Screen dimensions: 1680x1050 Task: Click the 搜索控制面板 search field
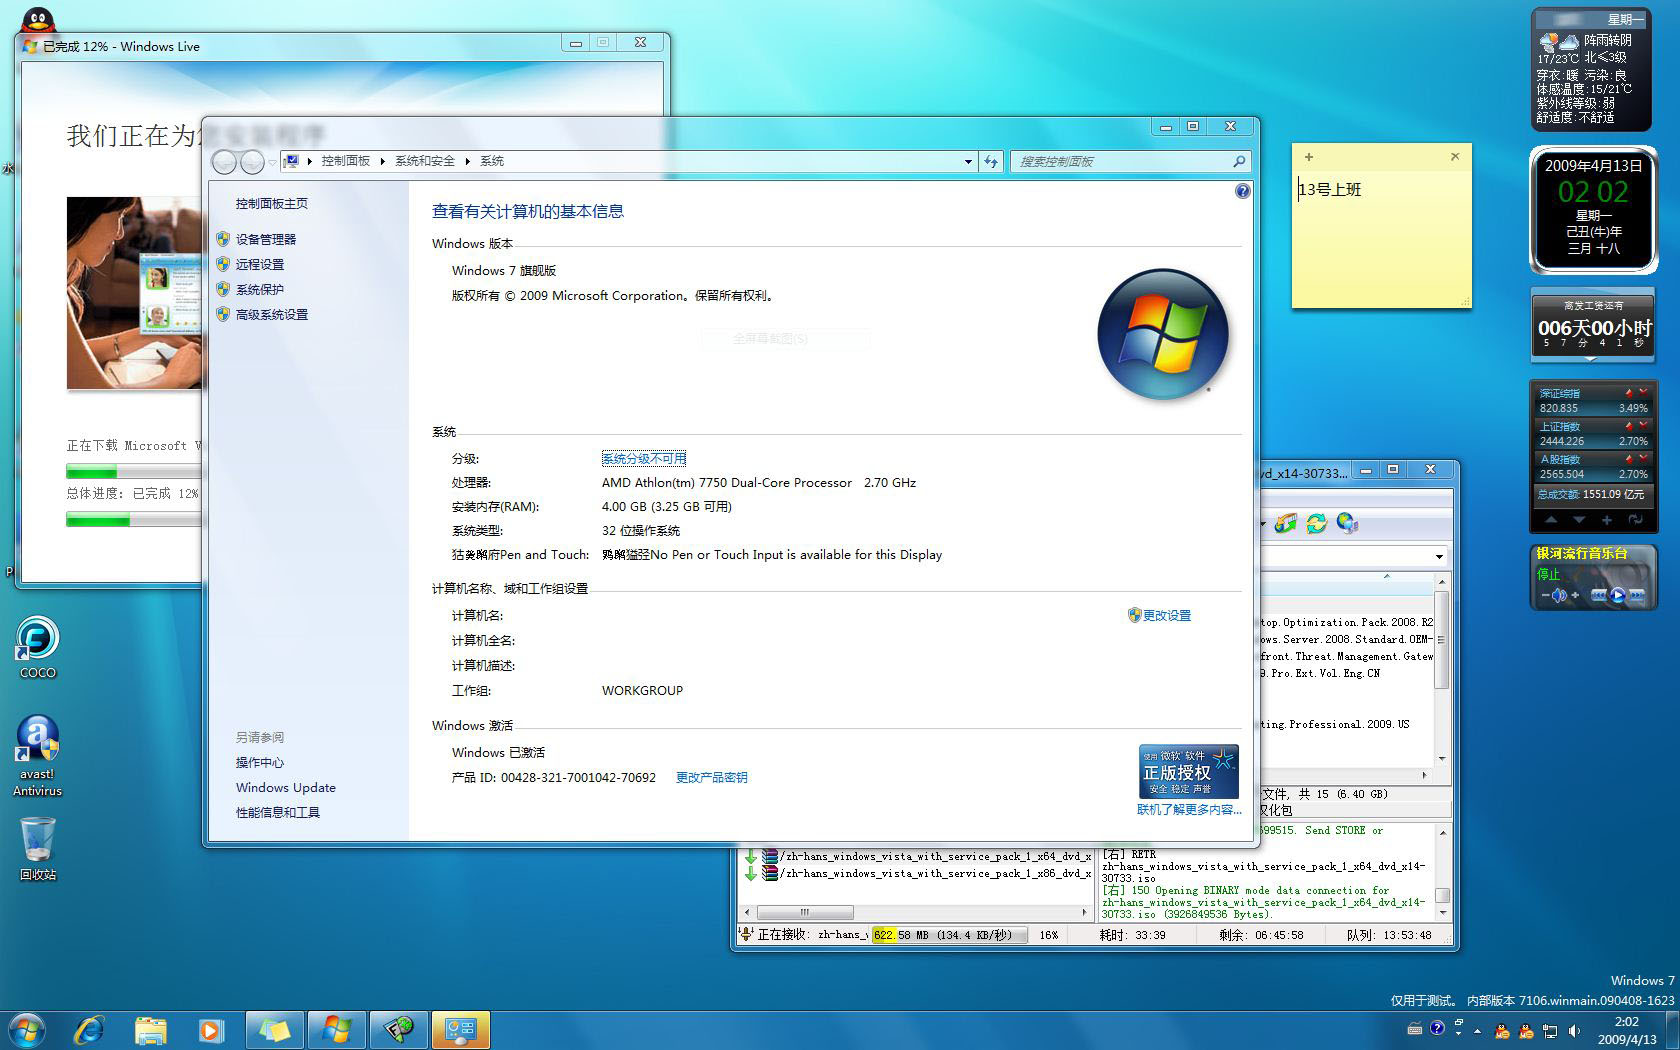coord(1122,161)
